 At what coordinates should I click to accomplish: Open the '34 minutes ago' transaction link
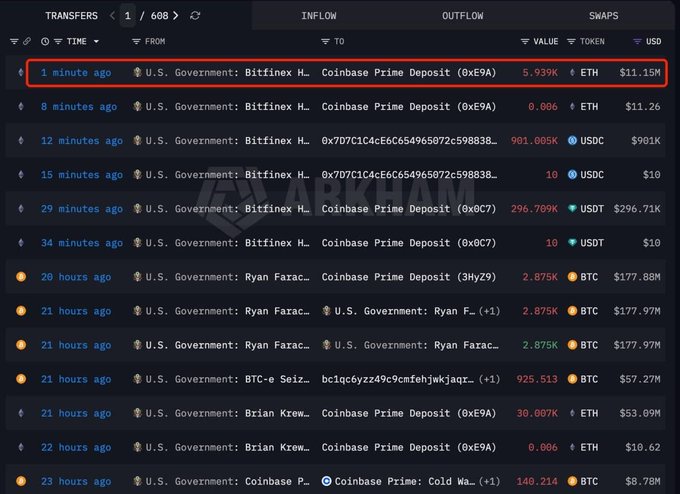coord(82,243)
